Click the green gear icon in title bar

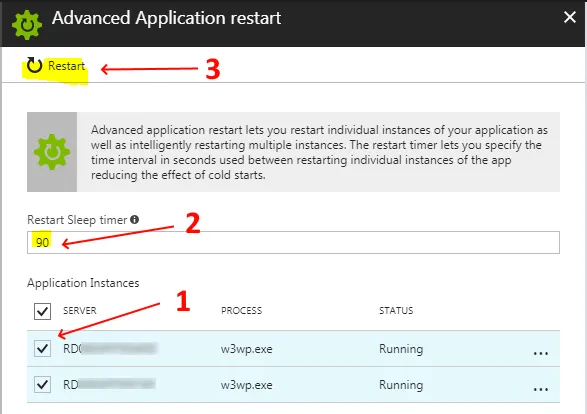coord(27,25)
